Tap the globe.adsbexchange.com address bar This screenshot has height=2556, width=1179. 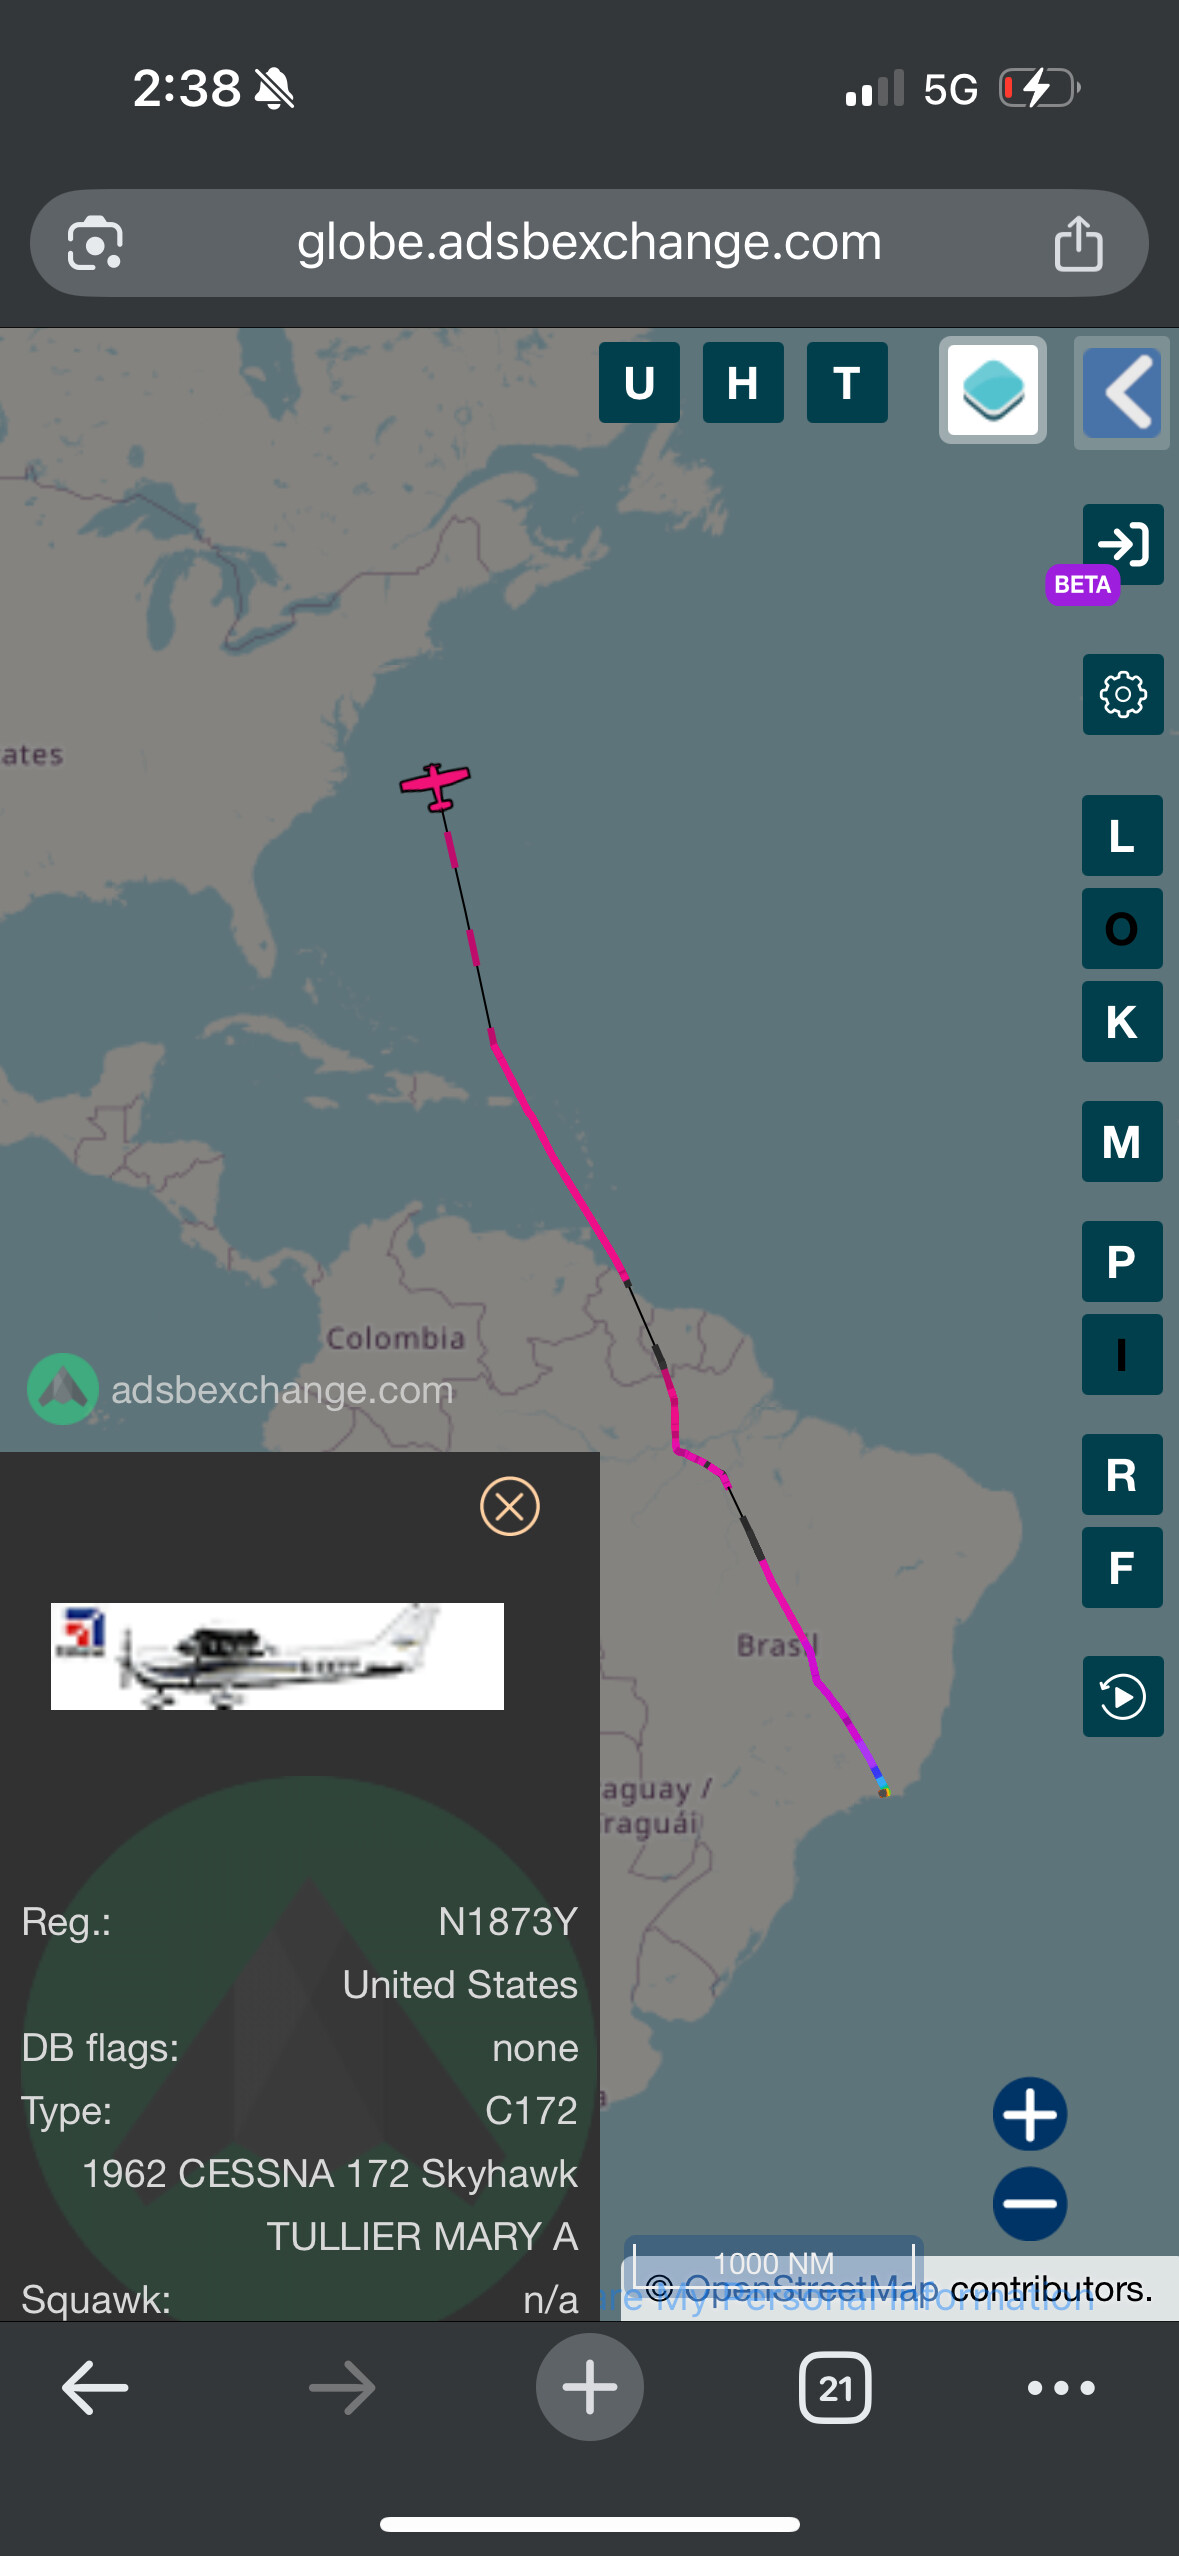click(589, 243)
